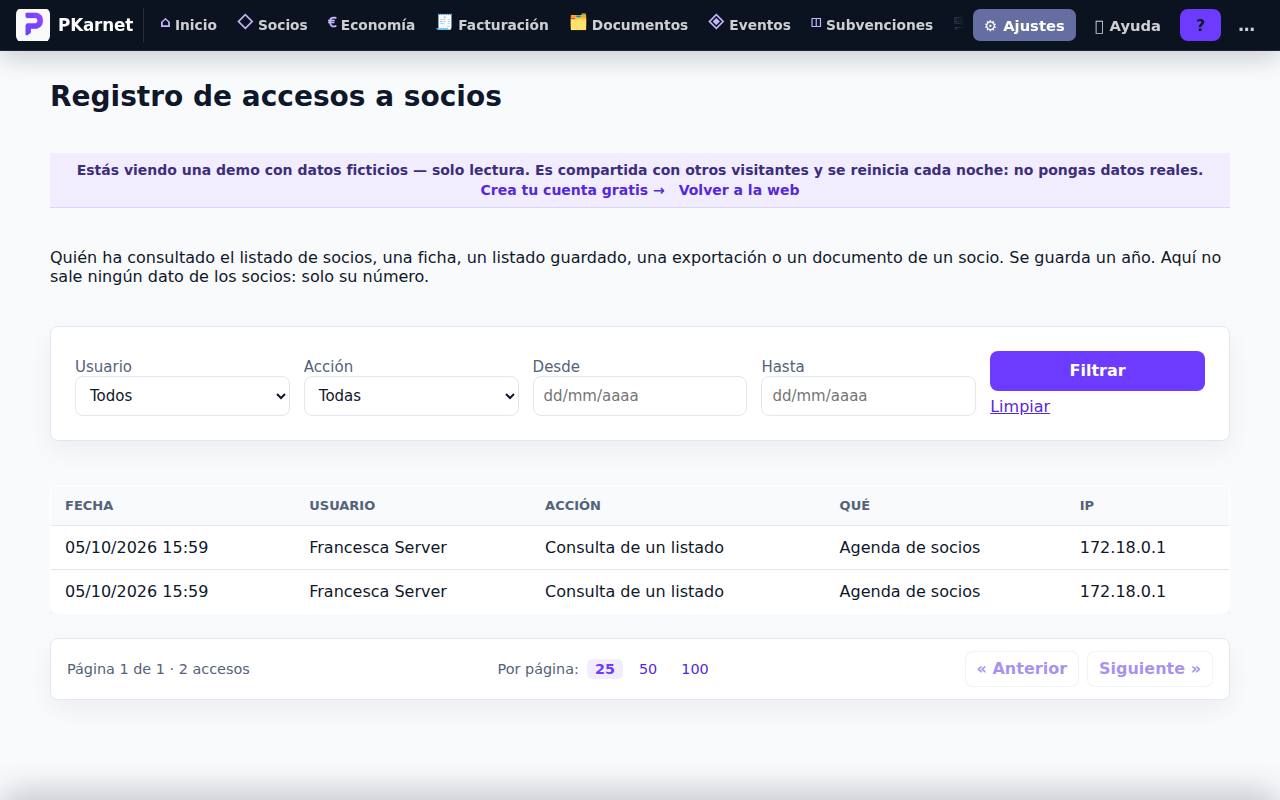Select 25 results per page
The height and width of the screenshot is (800, 1280).
click(605, 669)
